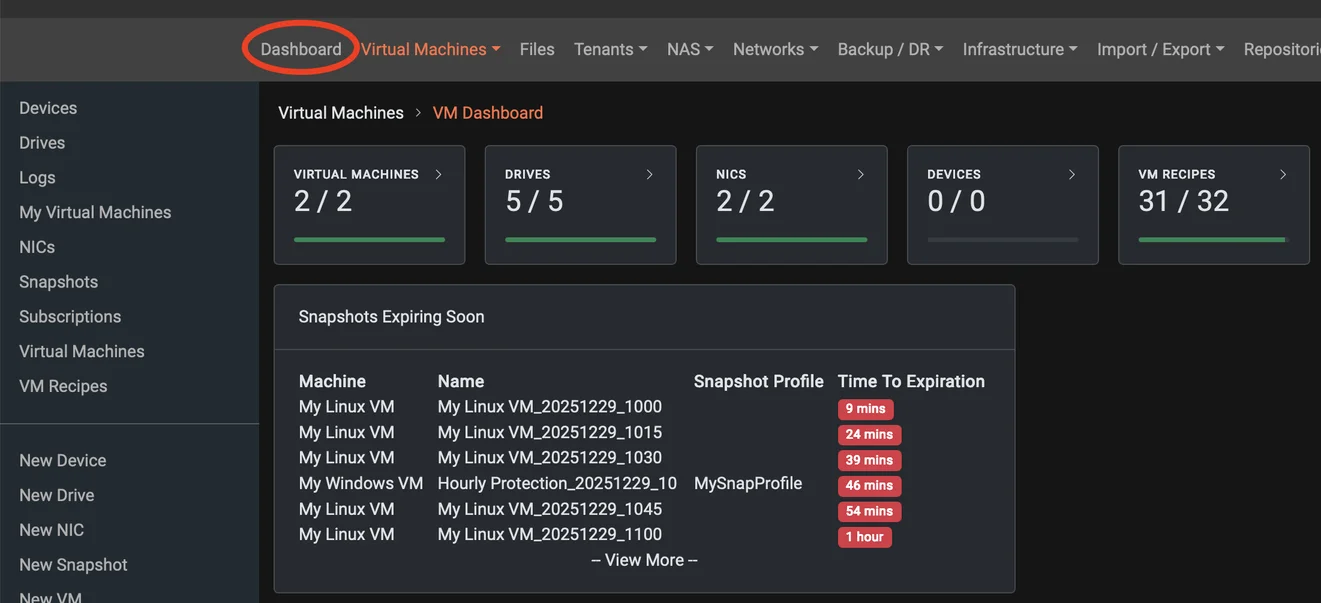1321x603 pixels.
Task: Click View More under expiring snapshots
Action: (644, 560)
